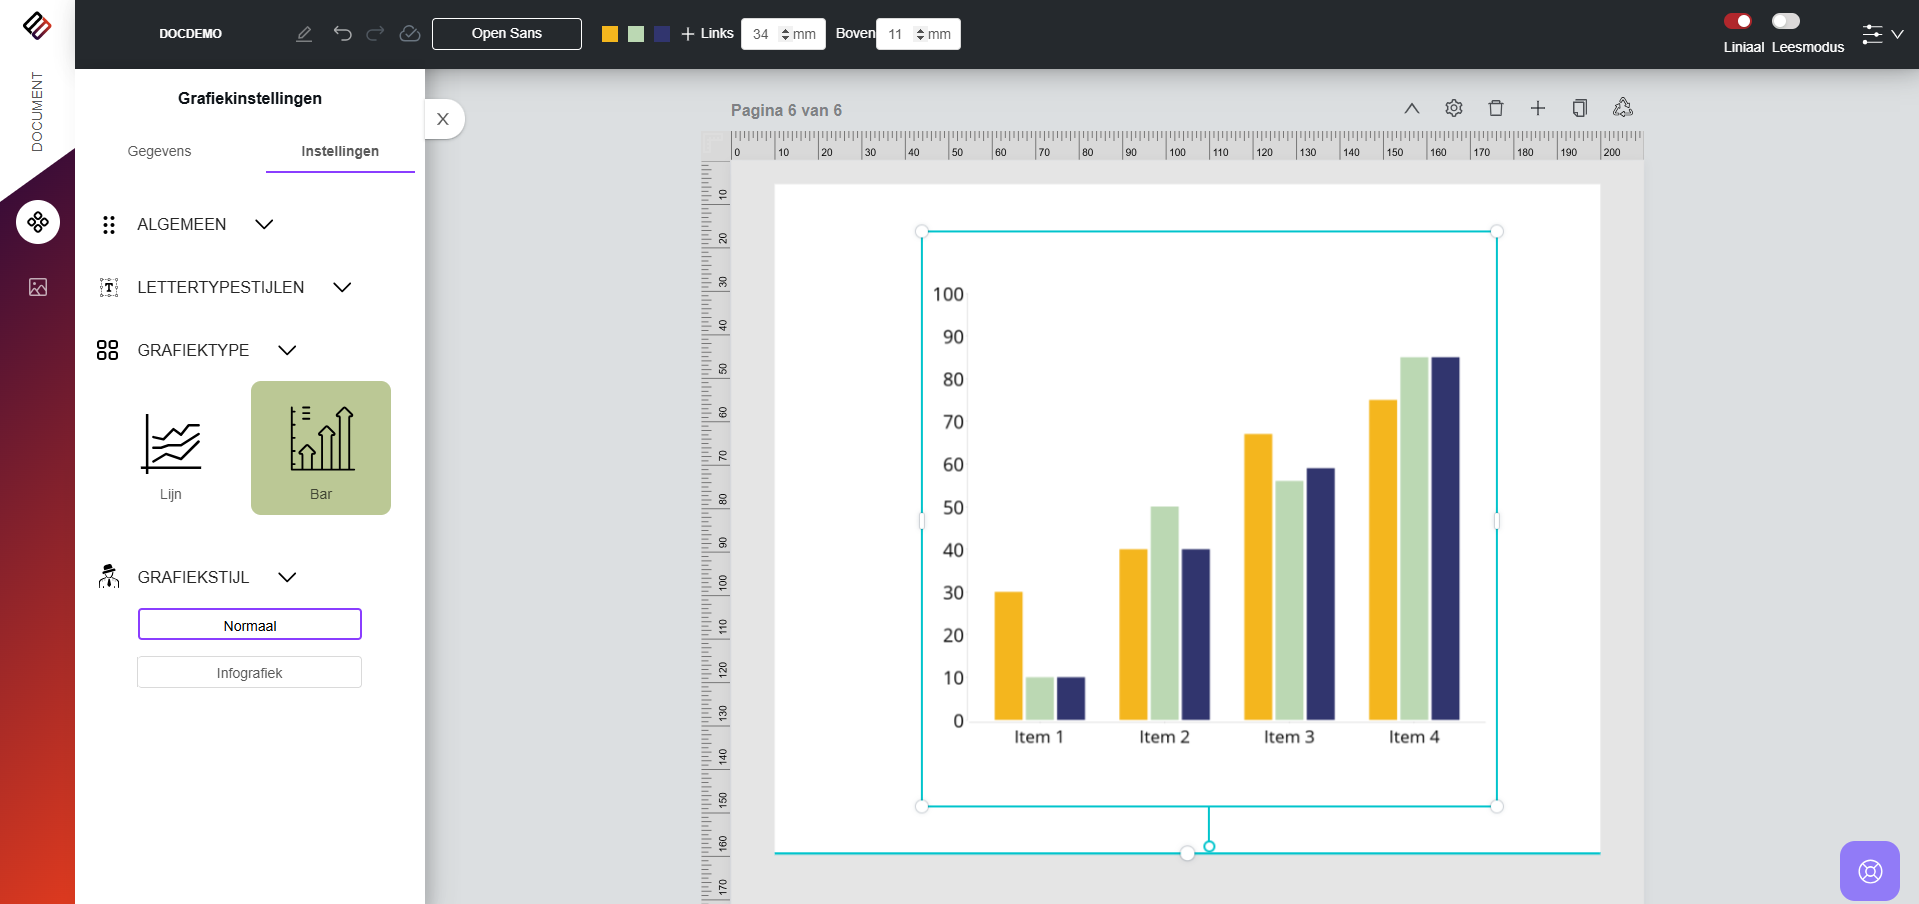Add a new page with plus icon
Screen dimensions: 1919x904
(1538, 108)
